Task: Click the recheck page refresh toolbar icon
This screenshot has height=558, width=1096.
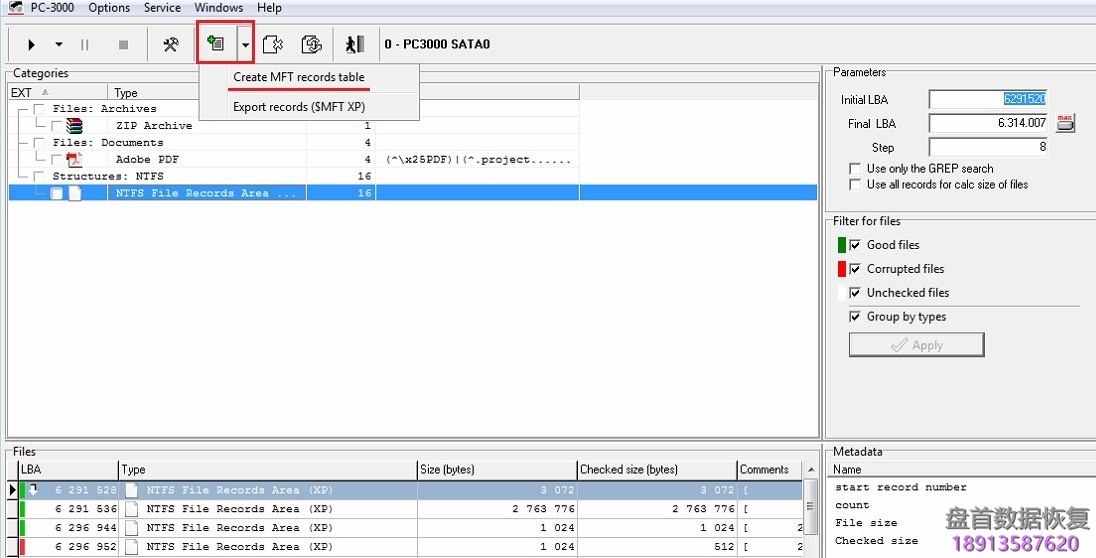Action: (311, 45)
